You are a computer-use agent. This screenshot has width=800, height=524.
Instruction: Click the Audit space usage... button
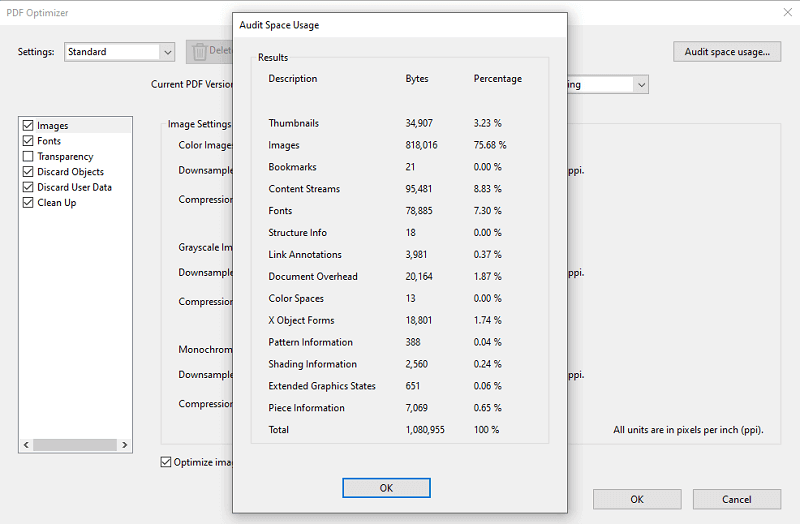(x=726, y=52)
